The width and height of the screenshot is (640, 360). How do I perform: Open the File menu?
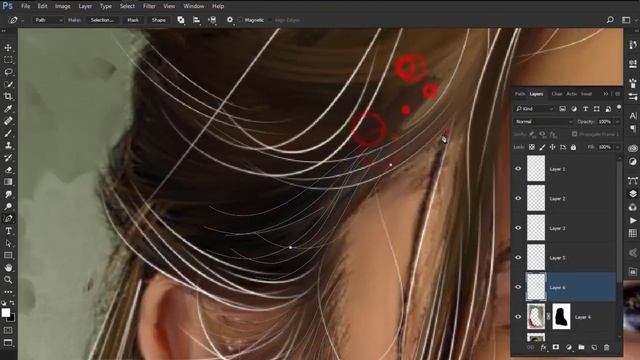26,6
